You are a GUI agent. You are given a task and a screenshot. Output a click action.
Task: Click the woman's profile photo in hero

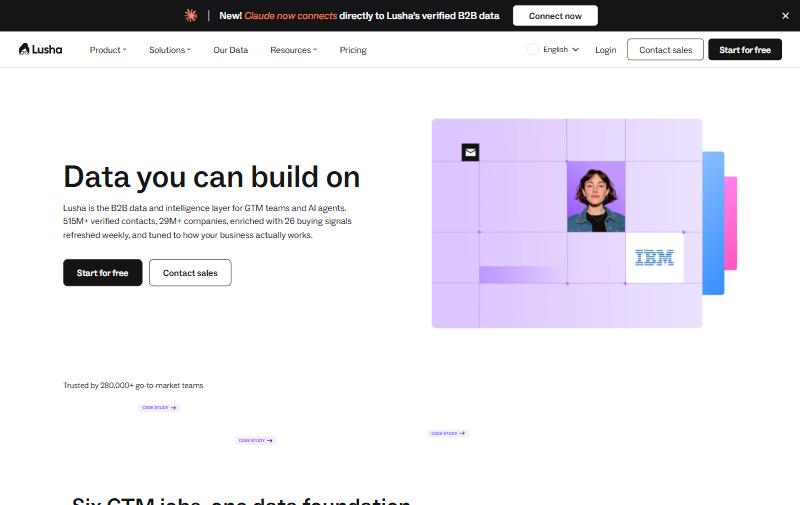click(596, 196)
